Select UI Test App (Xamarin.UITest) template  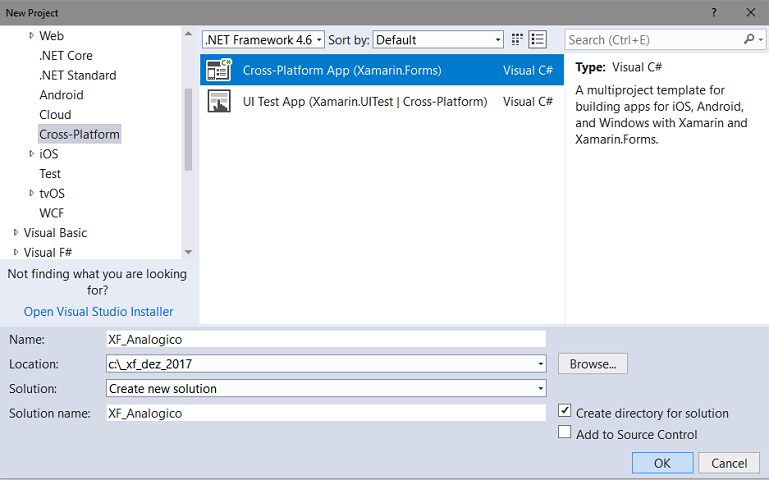pos(382,101)
